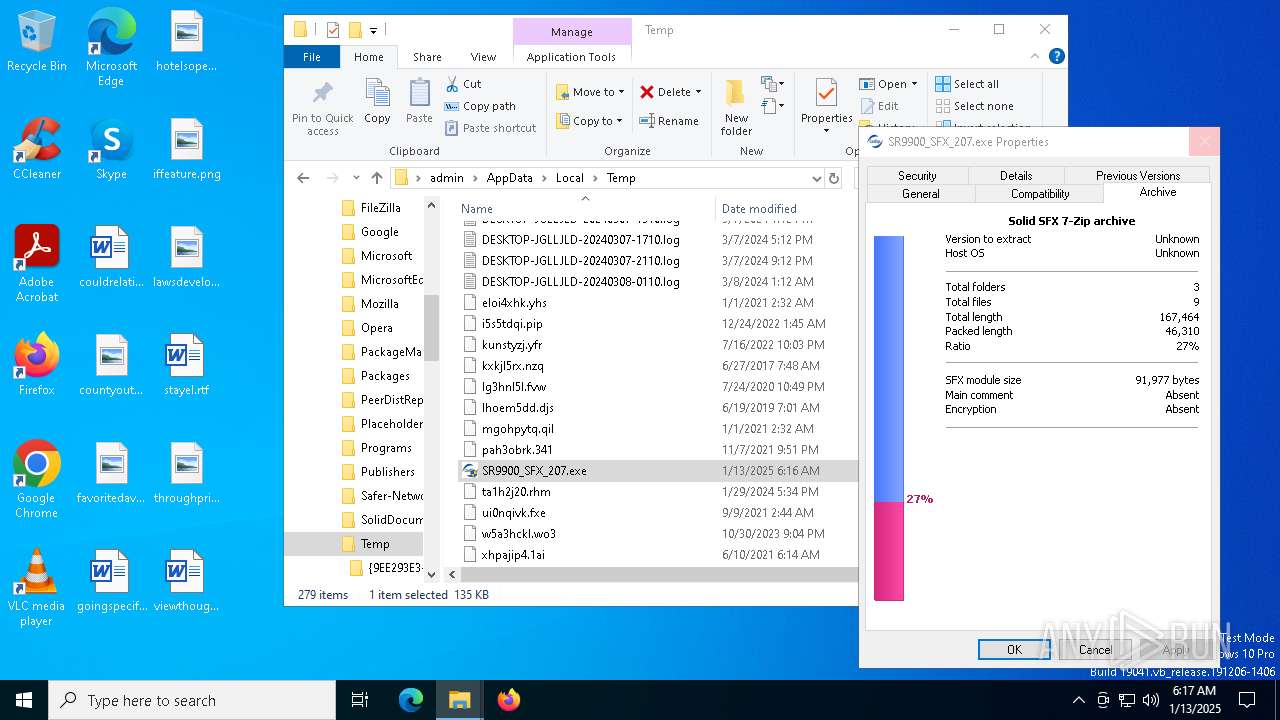
Task: Click Select all in ribbon
Action: [x=967, y=84]
